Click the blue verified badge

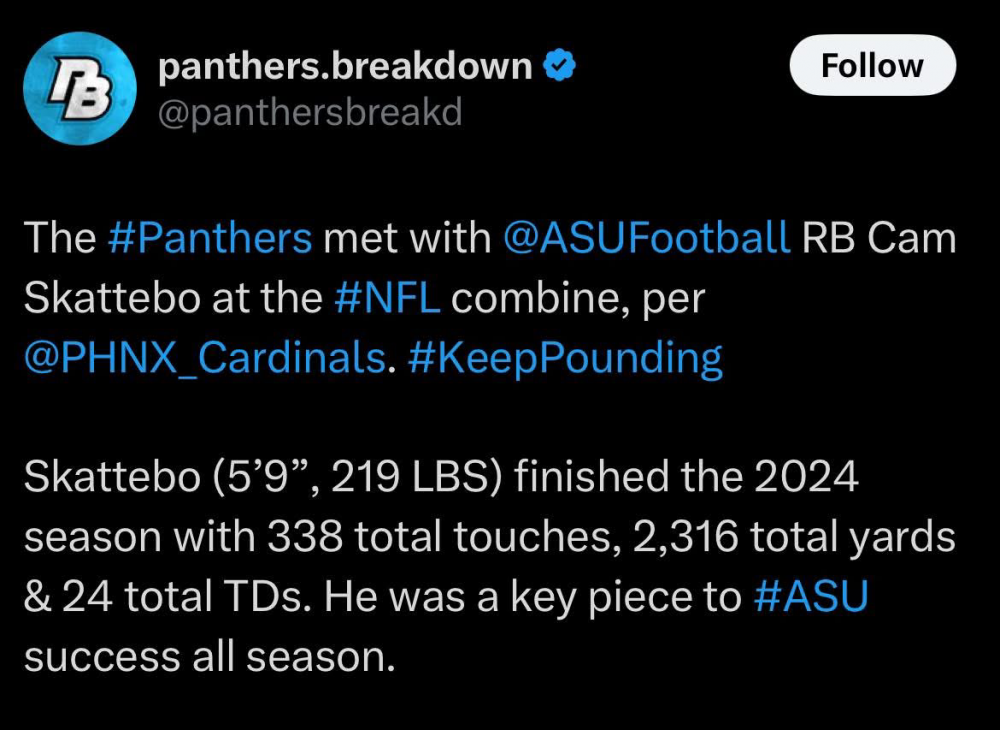[x=558, y=67]
